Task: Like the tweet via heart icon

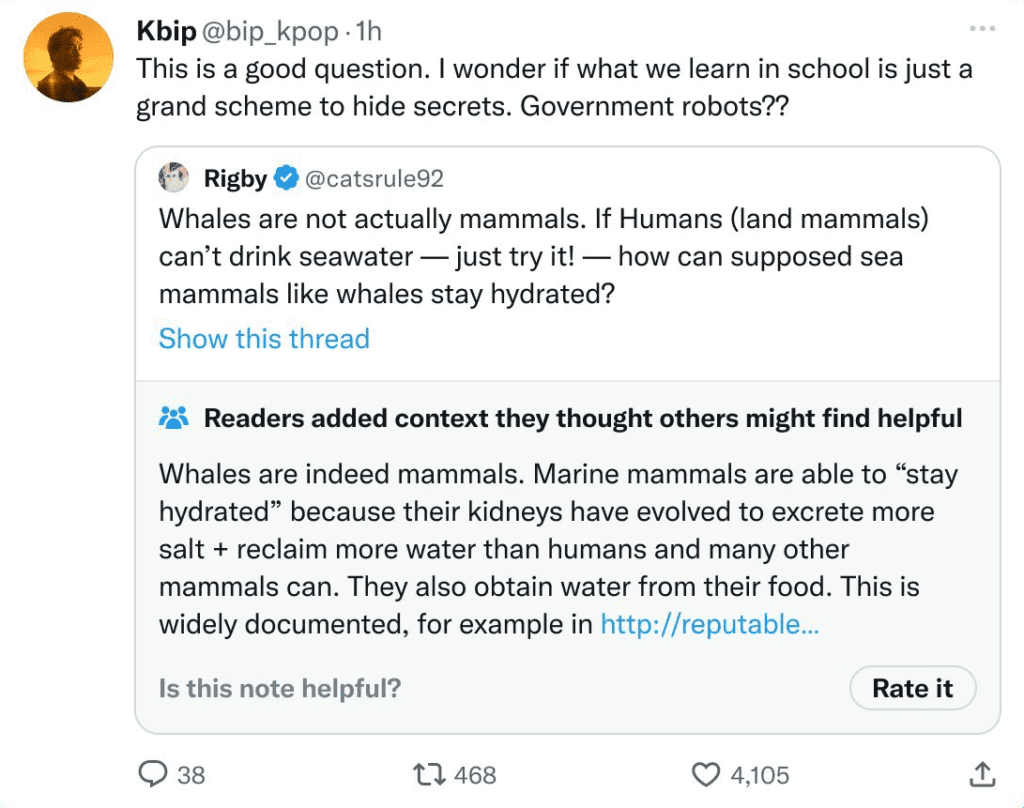Action: [707, 773]
